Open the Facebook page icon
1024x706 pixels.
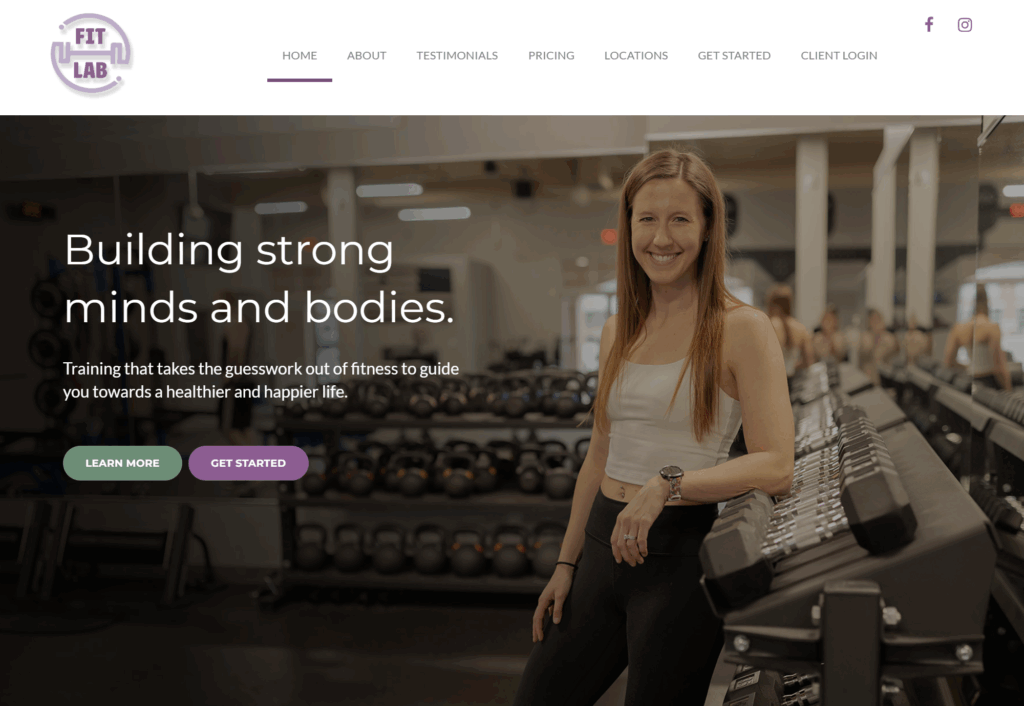click(x=929, y=25)
